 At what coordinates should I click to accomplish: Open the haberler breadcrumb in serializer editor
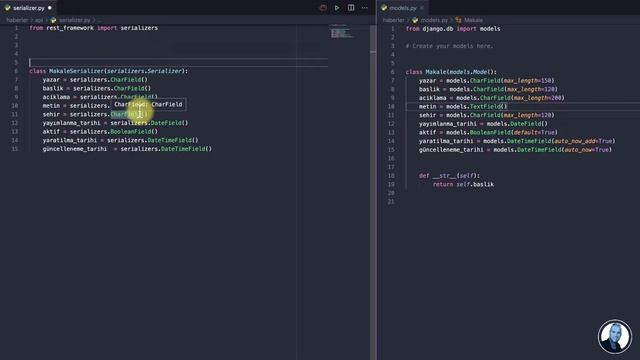[17, 20]
